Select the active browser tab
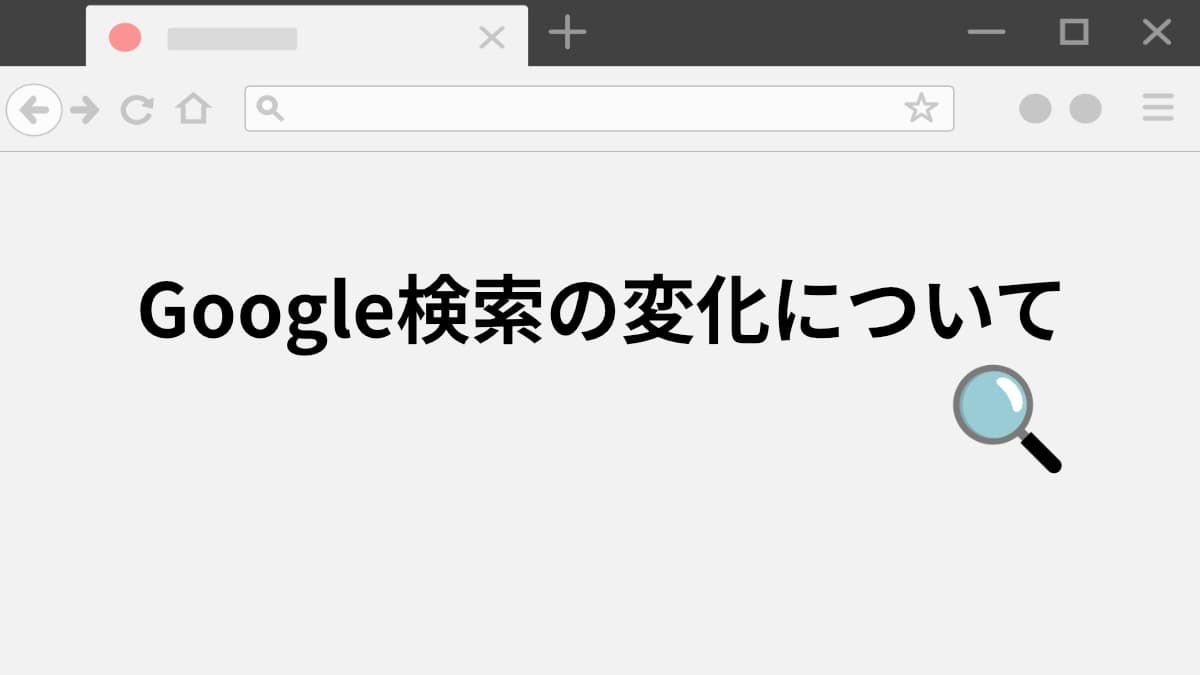1200x675 pixels. tap(307, 36)
